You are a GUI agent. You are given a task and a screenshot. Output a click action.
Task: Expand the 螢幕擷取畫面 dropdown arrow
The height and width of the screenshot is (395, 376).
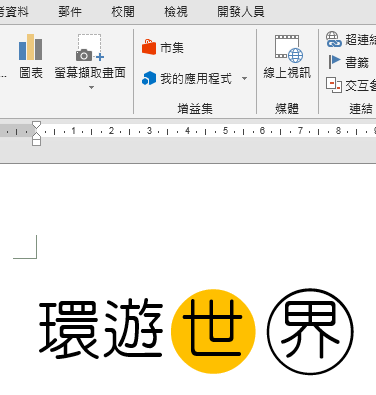pyautogui.click(x=91, y=88)
